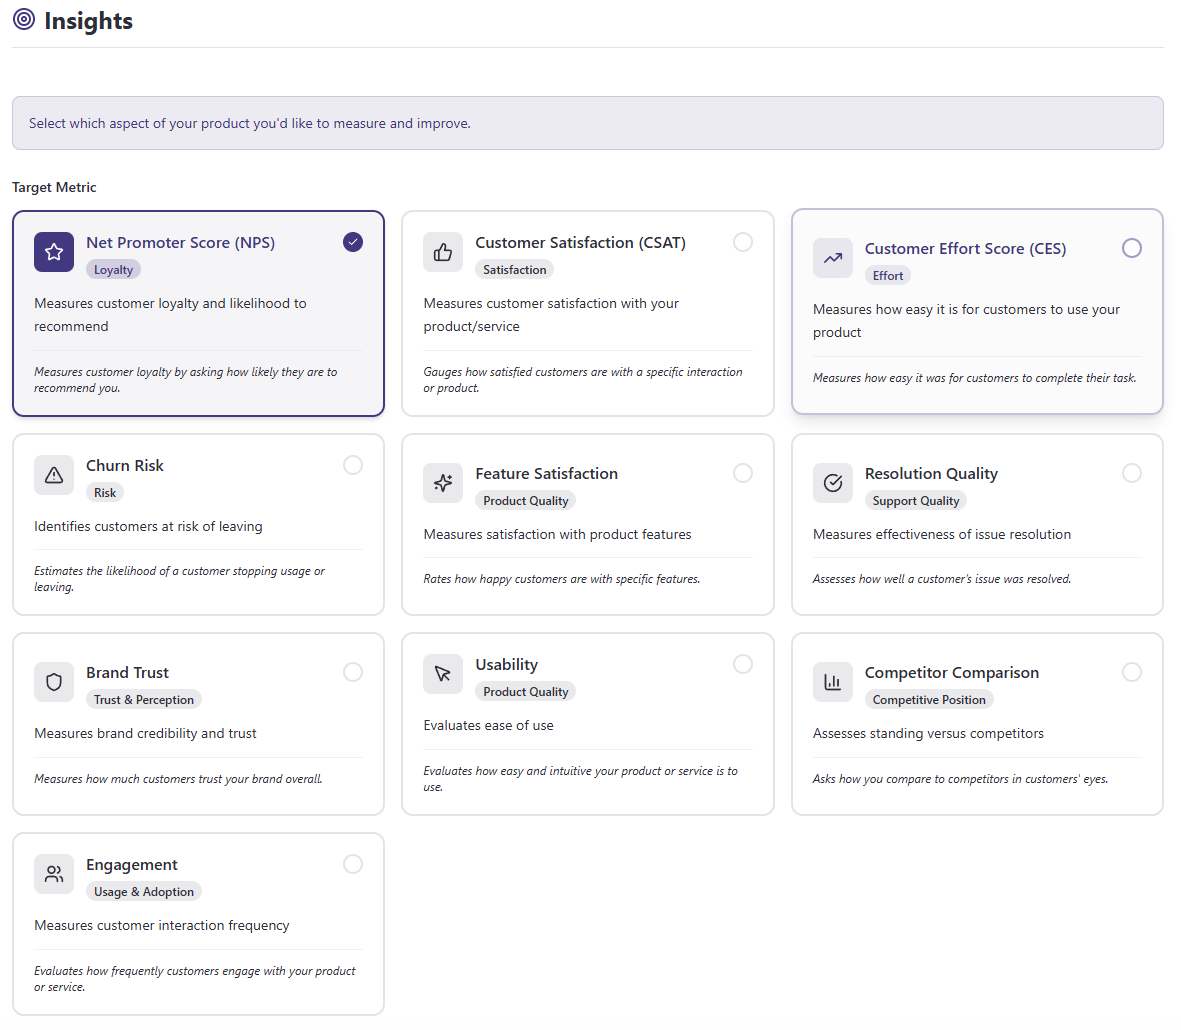Click the Brand Trust title

(127, 672)
